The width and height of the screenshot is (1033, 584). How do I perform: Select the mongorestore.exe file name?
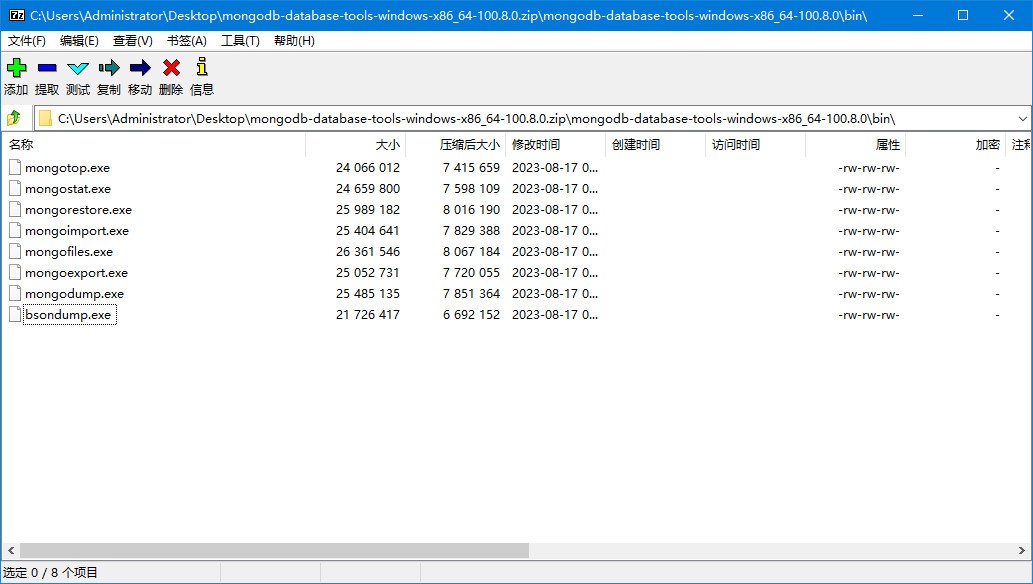(78, 210)
